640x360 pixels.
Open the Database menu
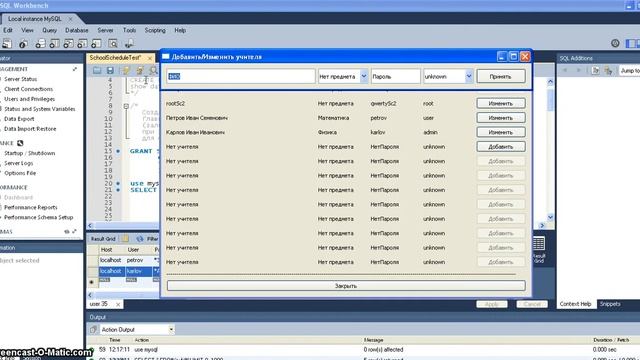tap(77, 30)
